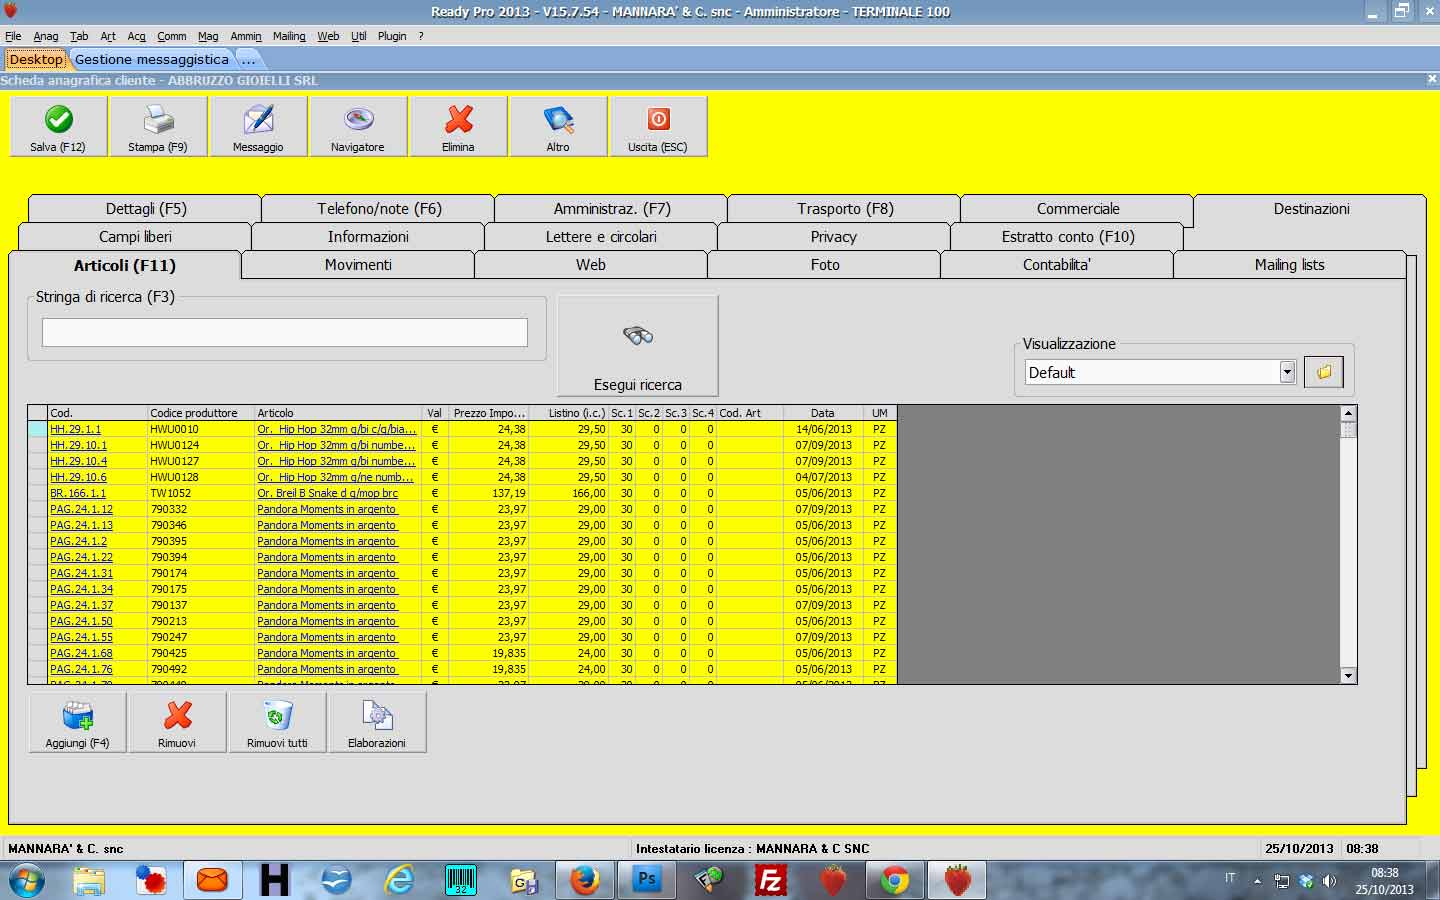The image size is (1440, 900).
Task: Click the Uscita (ESC) exit icon
Action: (x=658, y=121)
